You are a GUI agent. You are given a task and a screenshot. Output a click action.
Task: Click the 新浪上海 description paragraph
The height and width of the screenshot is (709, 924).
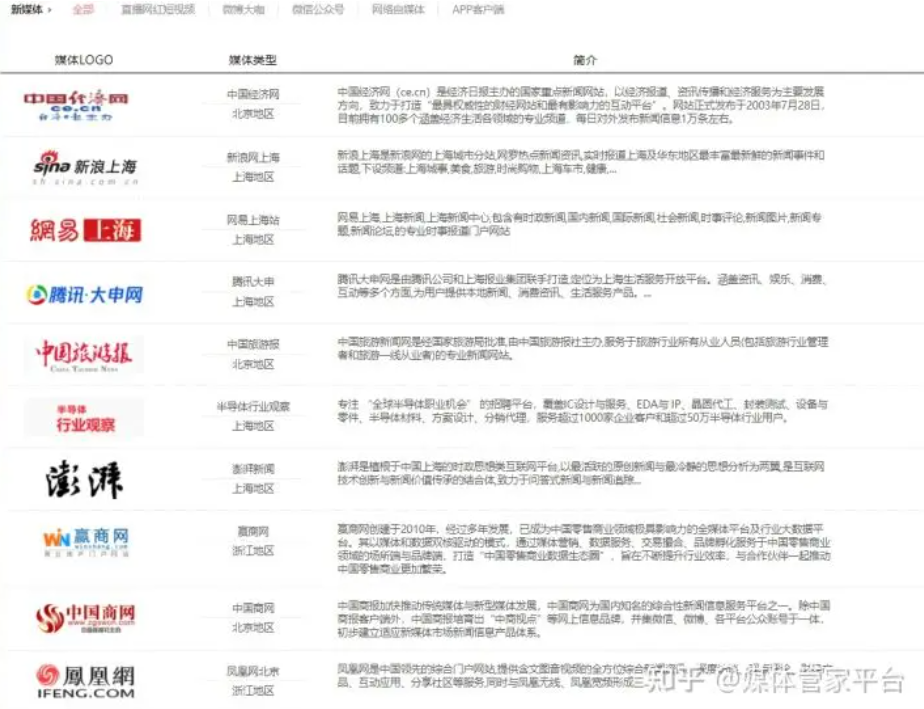(582, 162)
